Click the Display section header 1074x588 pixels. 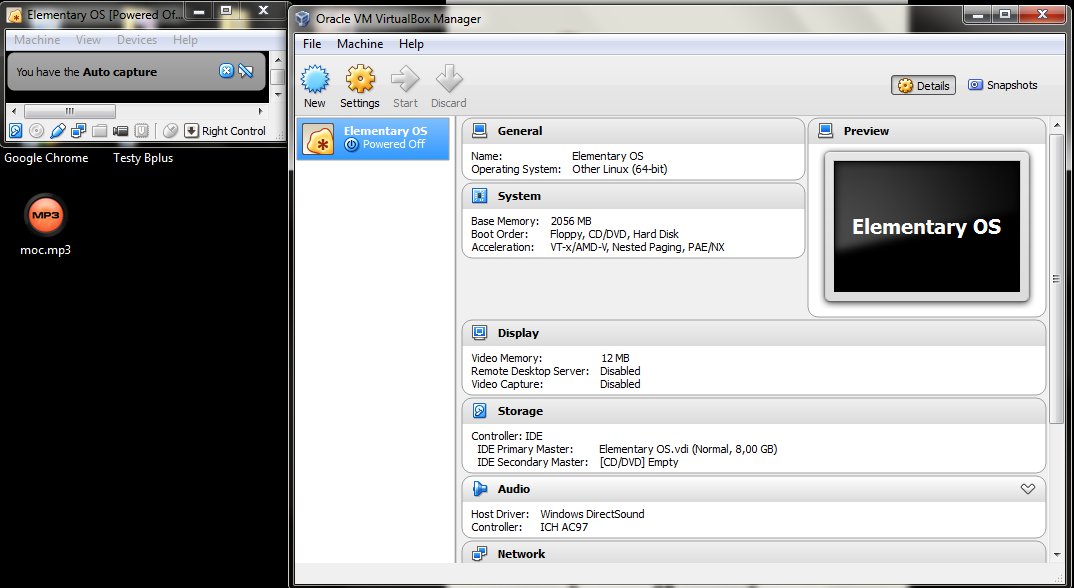(x=753, y=333)
